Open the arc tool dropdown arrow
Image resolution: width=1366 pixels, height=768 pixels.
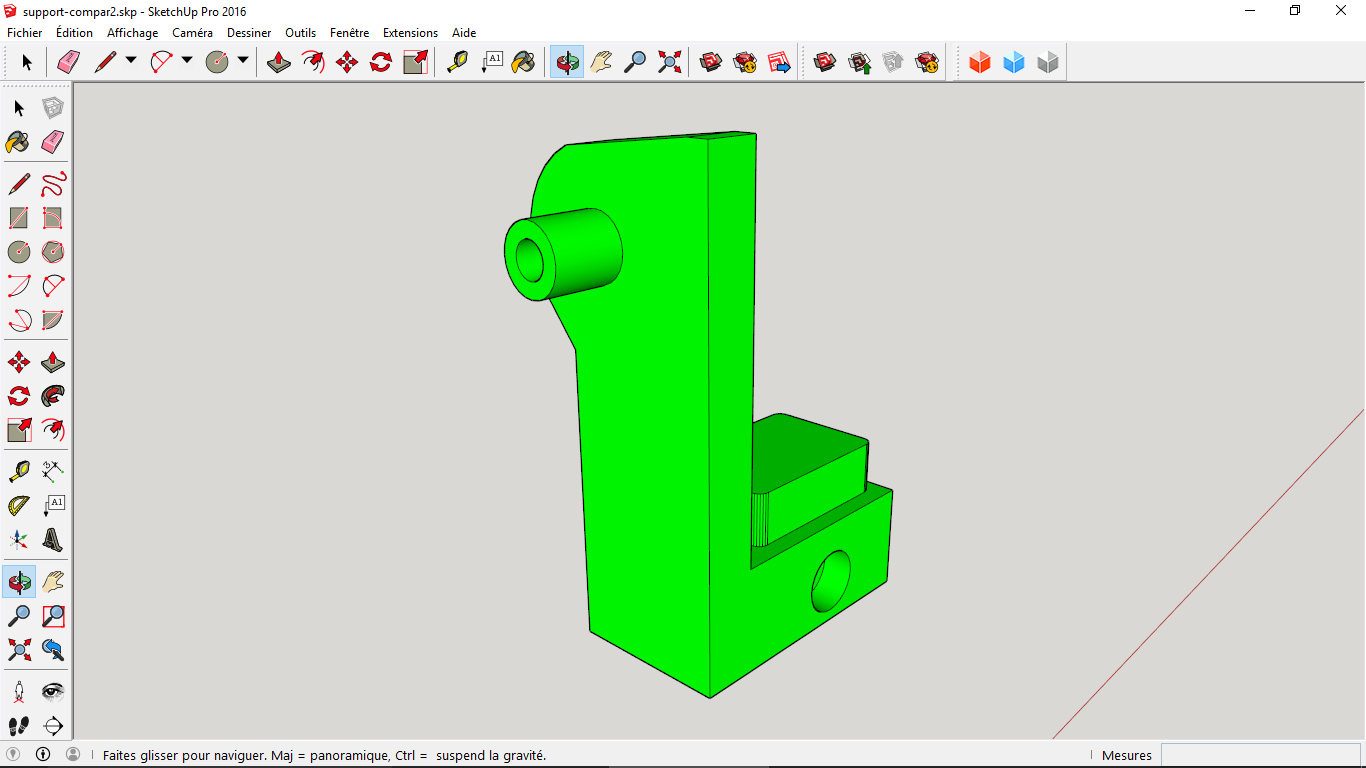[187, 61]
